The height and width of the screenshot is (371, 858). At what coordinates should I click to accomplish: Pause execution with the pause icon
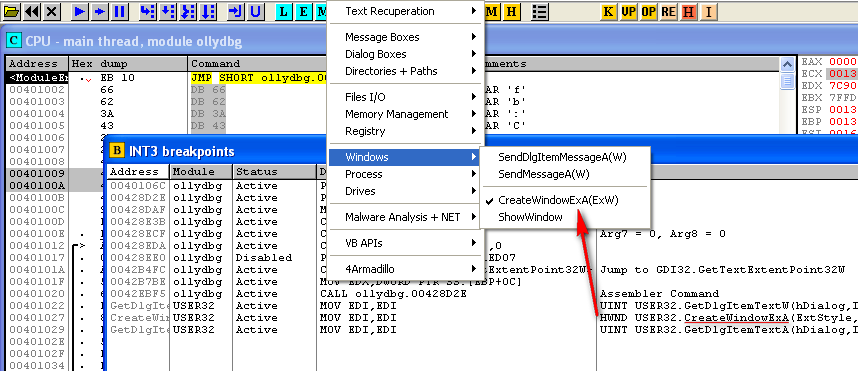(x=120, y=11)
